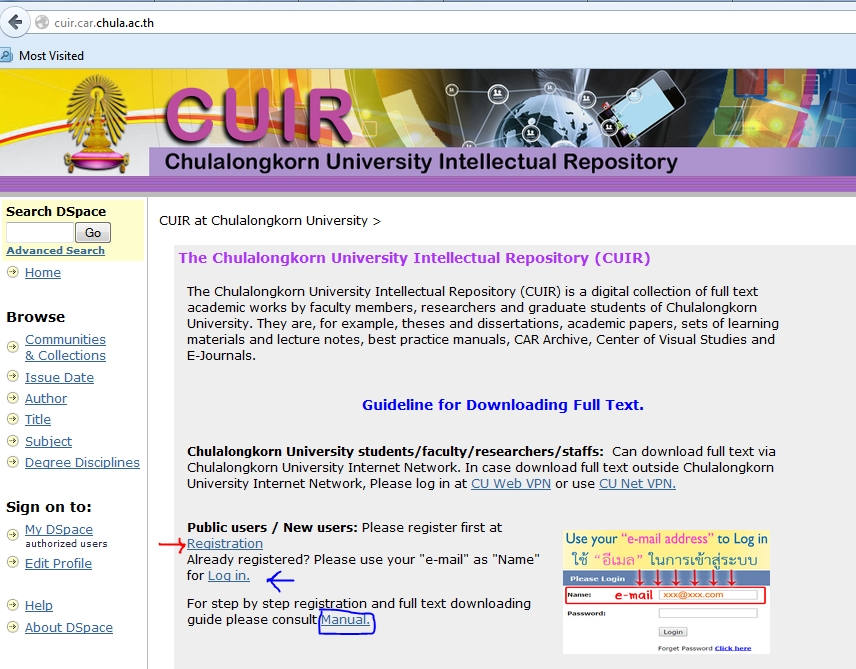Click the 'authorized users' caption

pyautogui.click(x=66, y=543)
